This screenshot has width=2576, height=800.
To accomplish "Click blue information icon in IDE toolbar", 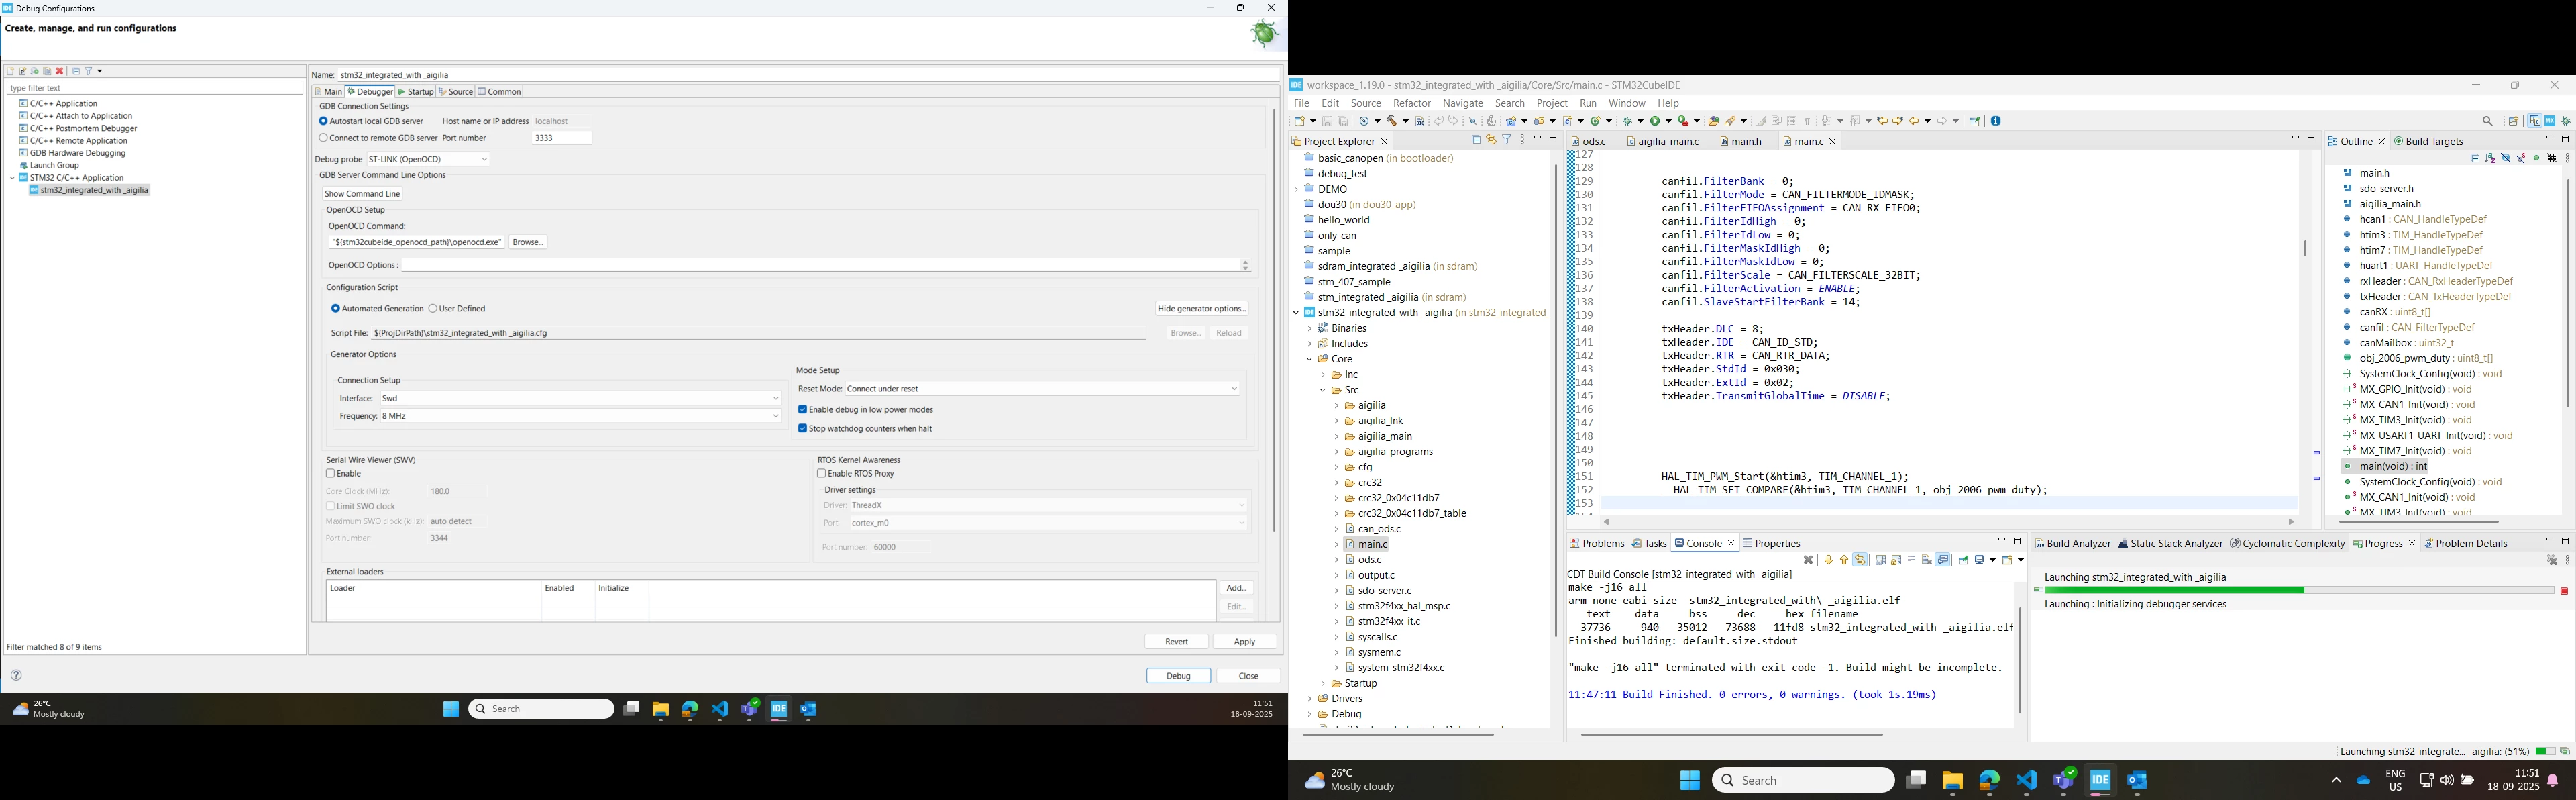I will pyautogui.click(x=1996, y=121).
